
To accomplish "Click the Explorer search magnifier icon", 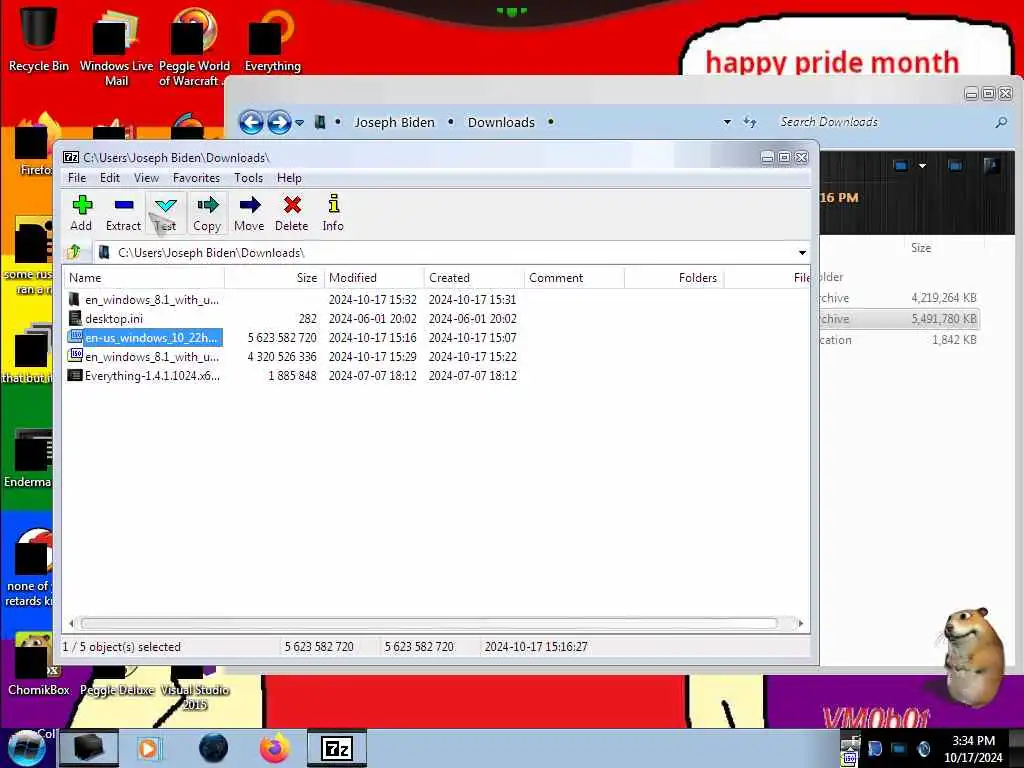I will (x=1000, y=122).
